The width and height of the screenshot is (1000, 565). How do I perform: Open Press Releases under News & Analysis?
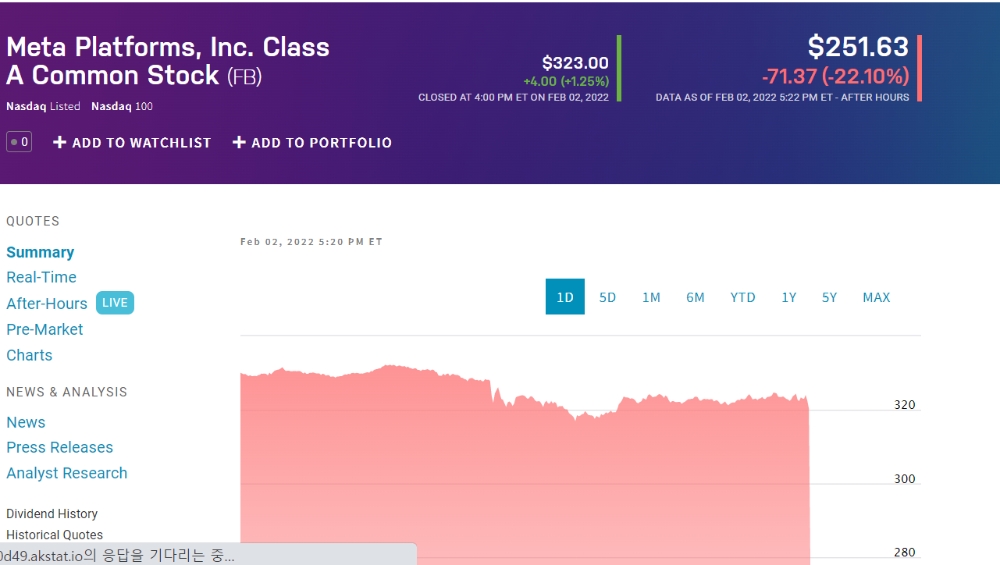click(59, 447)
